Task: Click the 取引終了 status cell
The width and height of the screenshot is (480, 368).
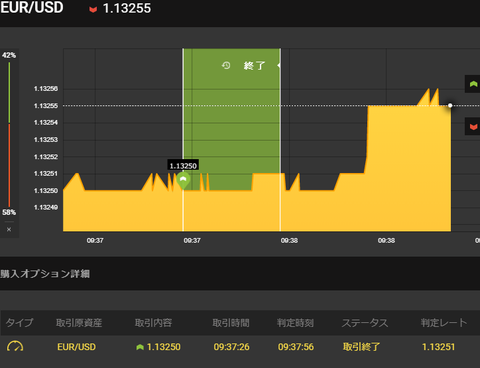Action: click(x=361, y=347)
